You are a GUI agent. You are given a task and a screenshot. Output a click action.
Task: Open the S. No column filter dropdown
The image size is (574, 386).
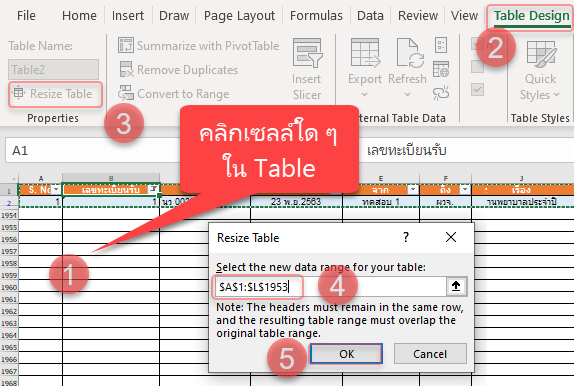[56, 189]
